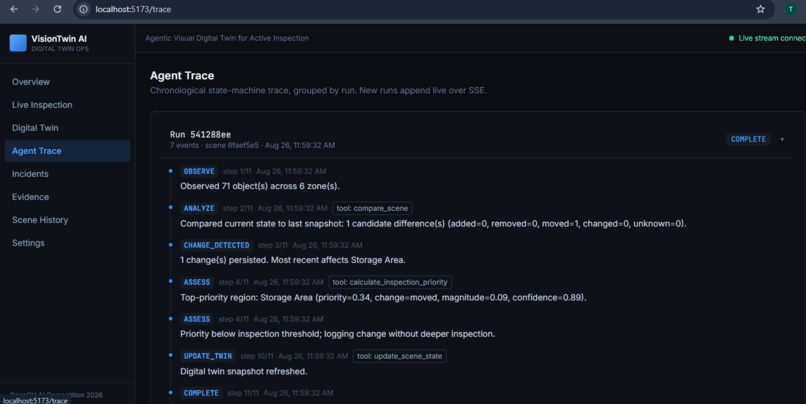
Task: Click the browser back arrow
Action: click(14, 9)
